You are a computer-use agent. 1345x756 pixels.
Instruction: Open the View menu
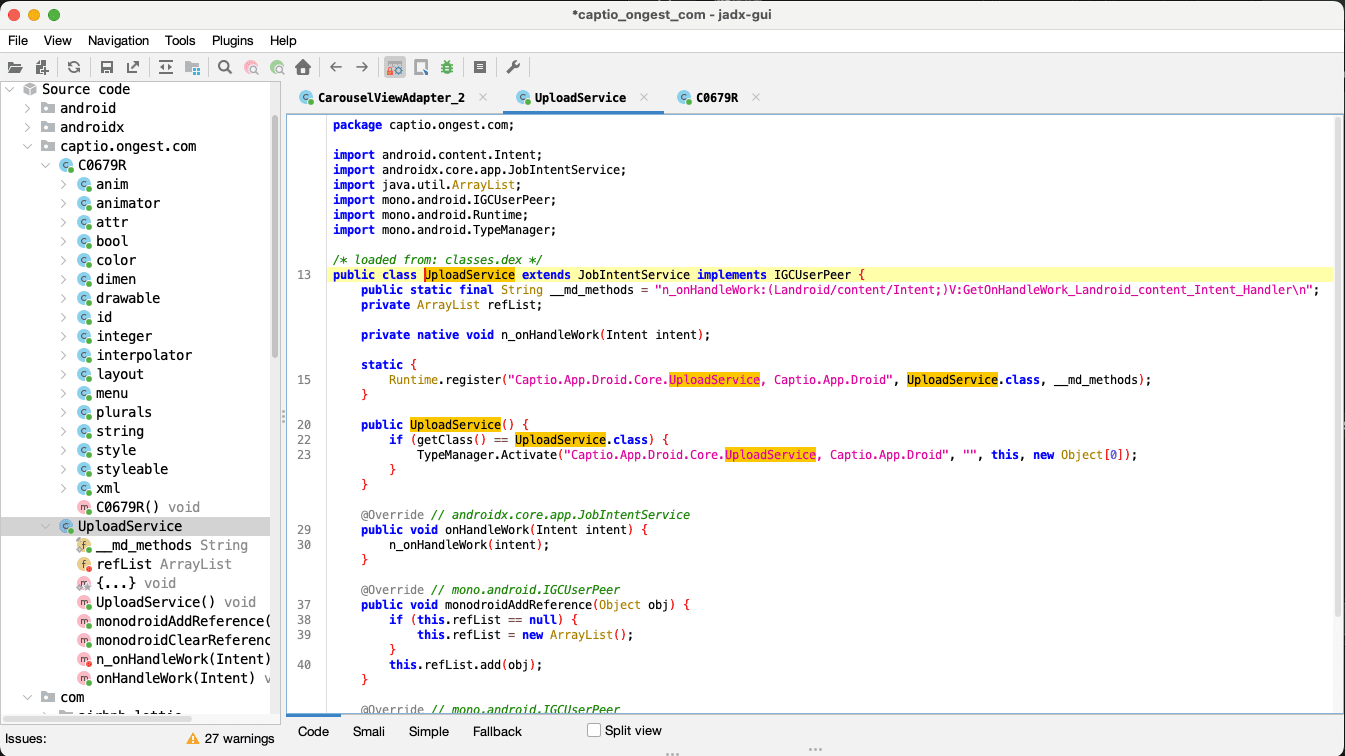point(58,40)
